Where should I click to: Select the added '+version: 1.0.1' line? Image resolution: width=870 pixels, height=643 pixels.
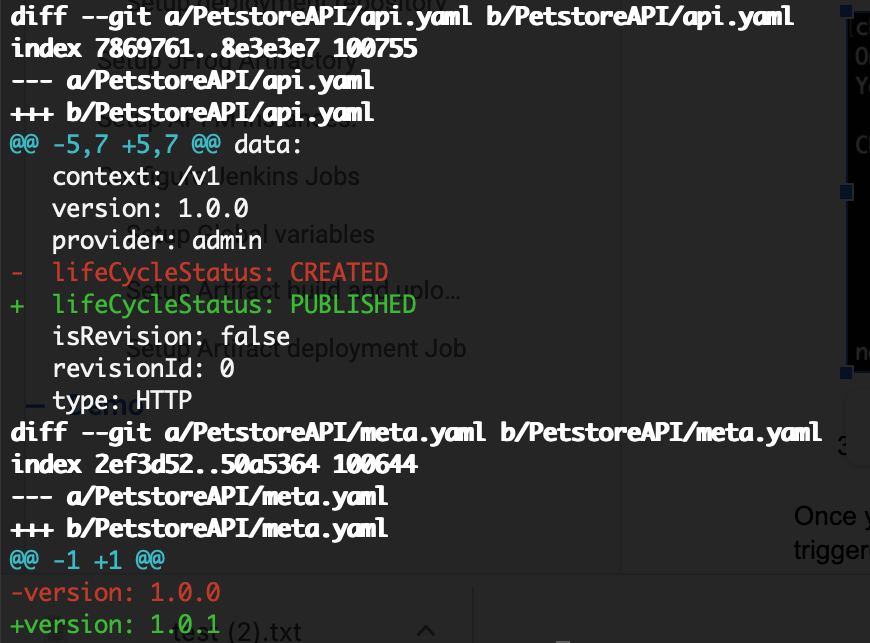coord(115,625)
